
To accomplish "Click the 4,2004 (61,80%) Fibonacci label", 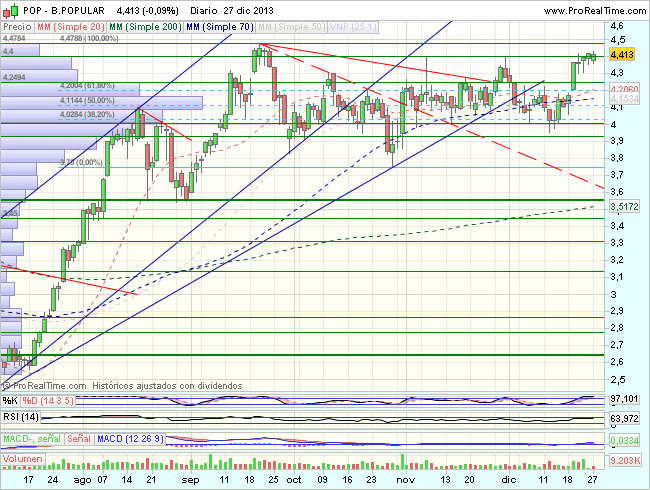I will (x=87, y=86).
